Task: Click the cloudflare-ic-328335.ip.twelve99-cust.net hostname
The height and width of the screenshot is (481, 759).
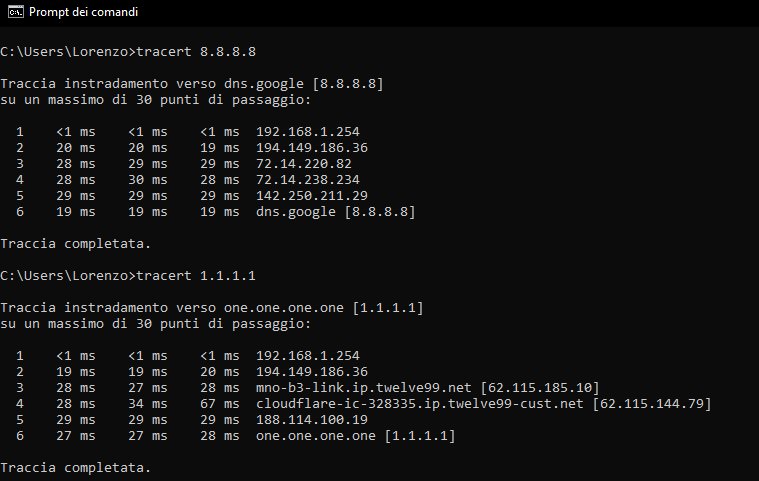Action: pos(421,403)
